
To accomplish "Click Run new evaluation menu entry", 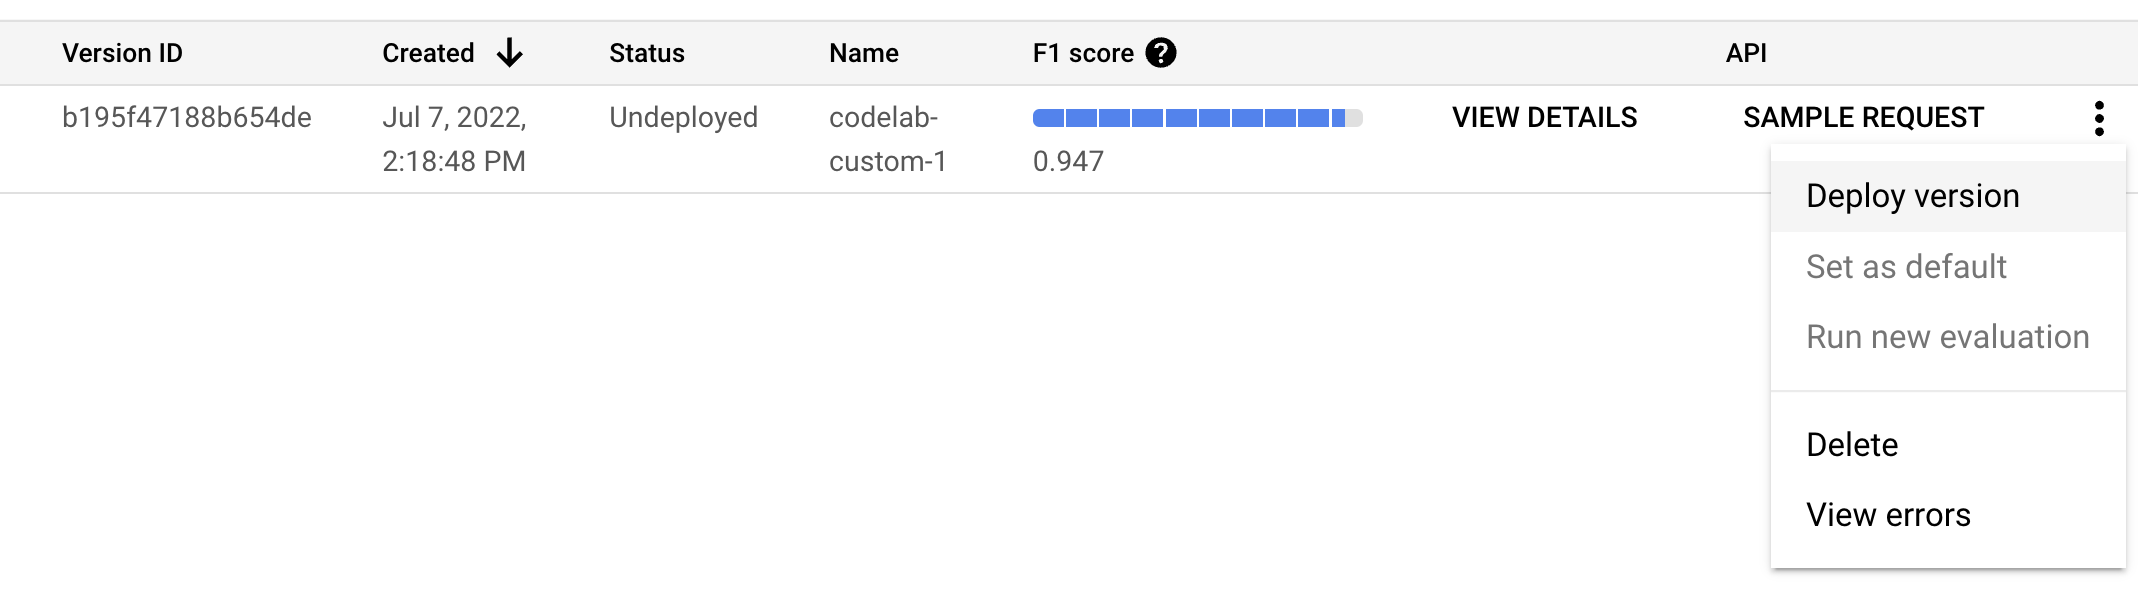I will 1948,337.
